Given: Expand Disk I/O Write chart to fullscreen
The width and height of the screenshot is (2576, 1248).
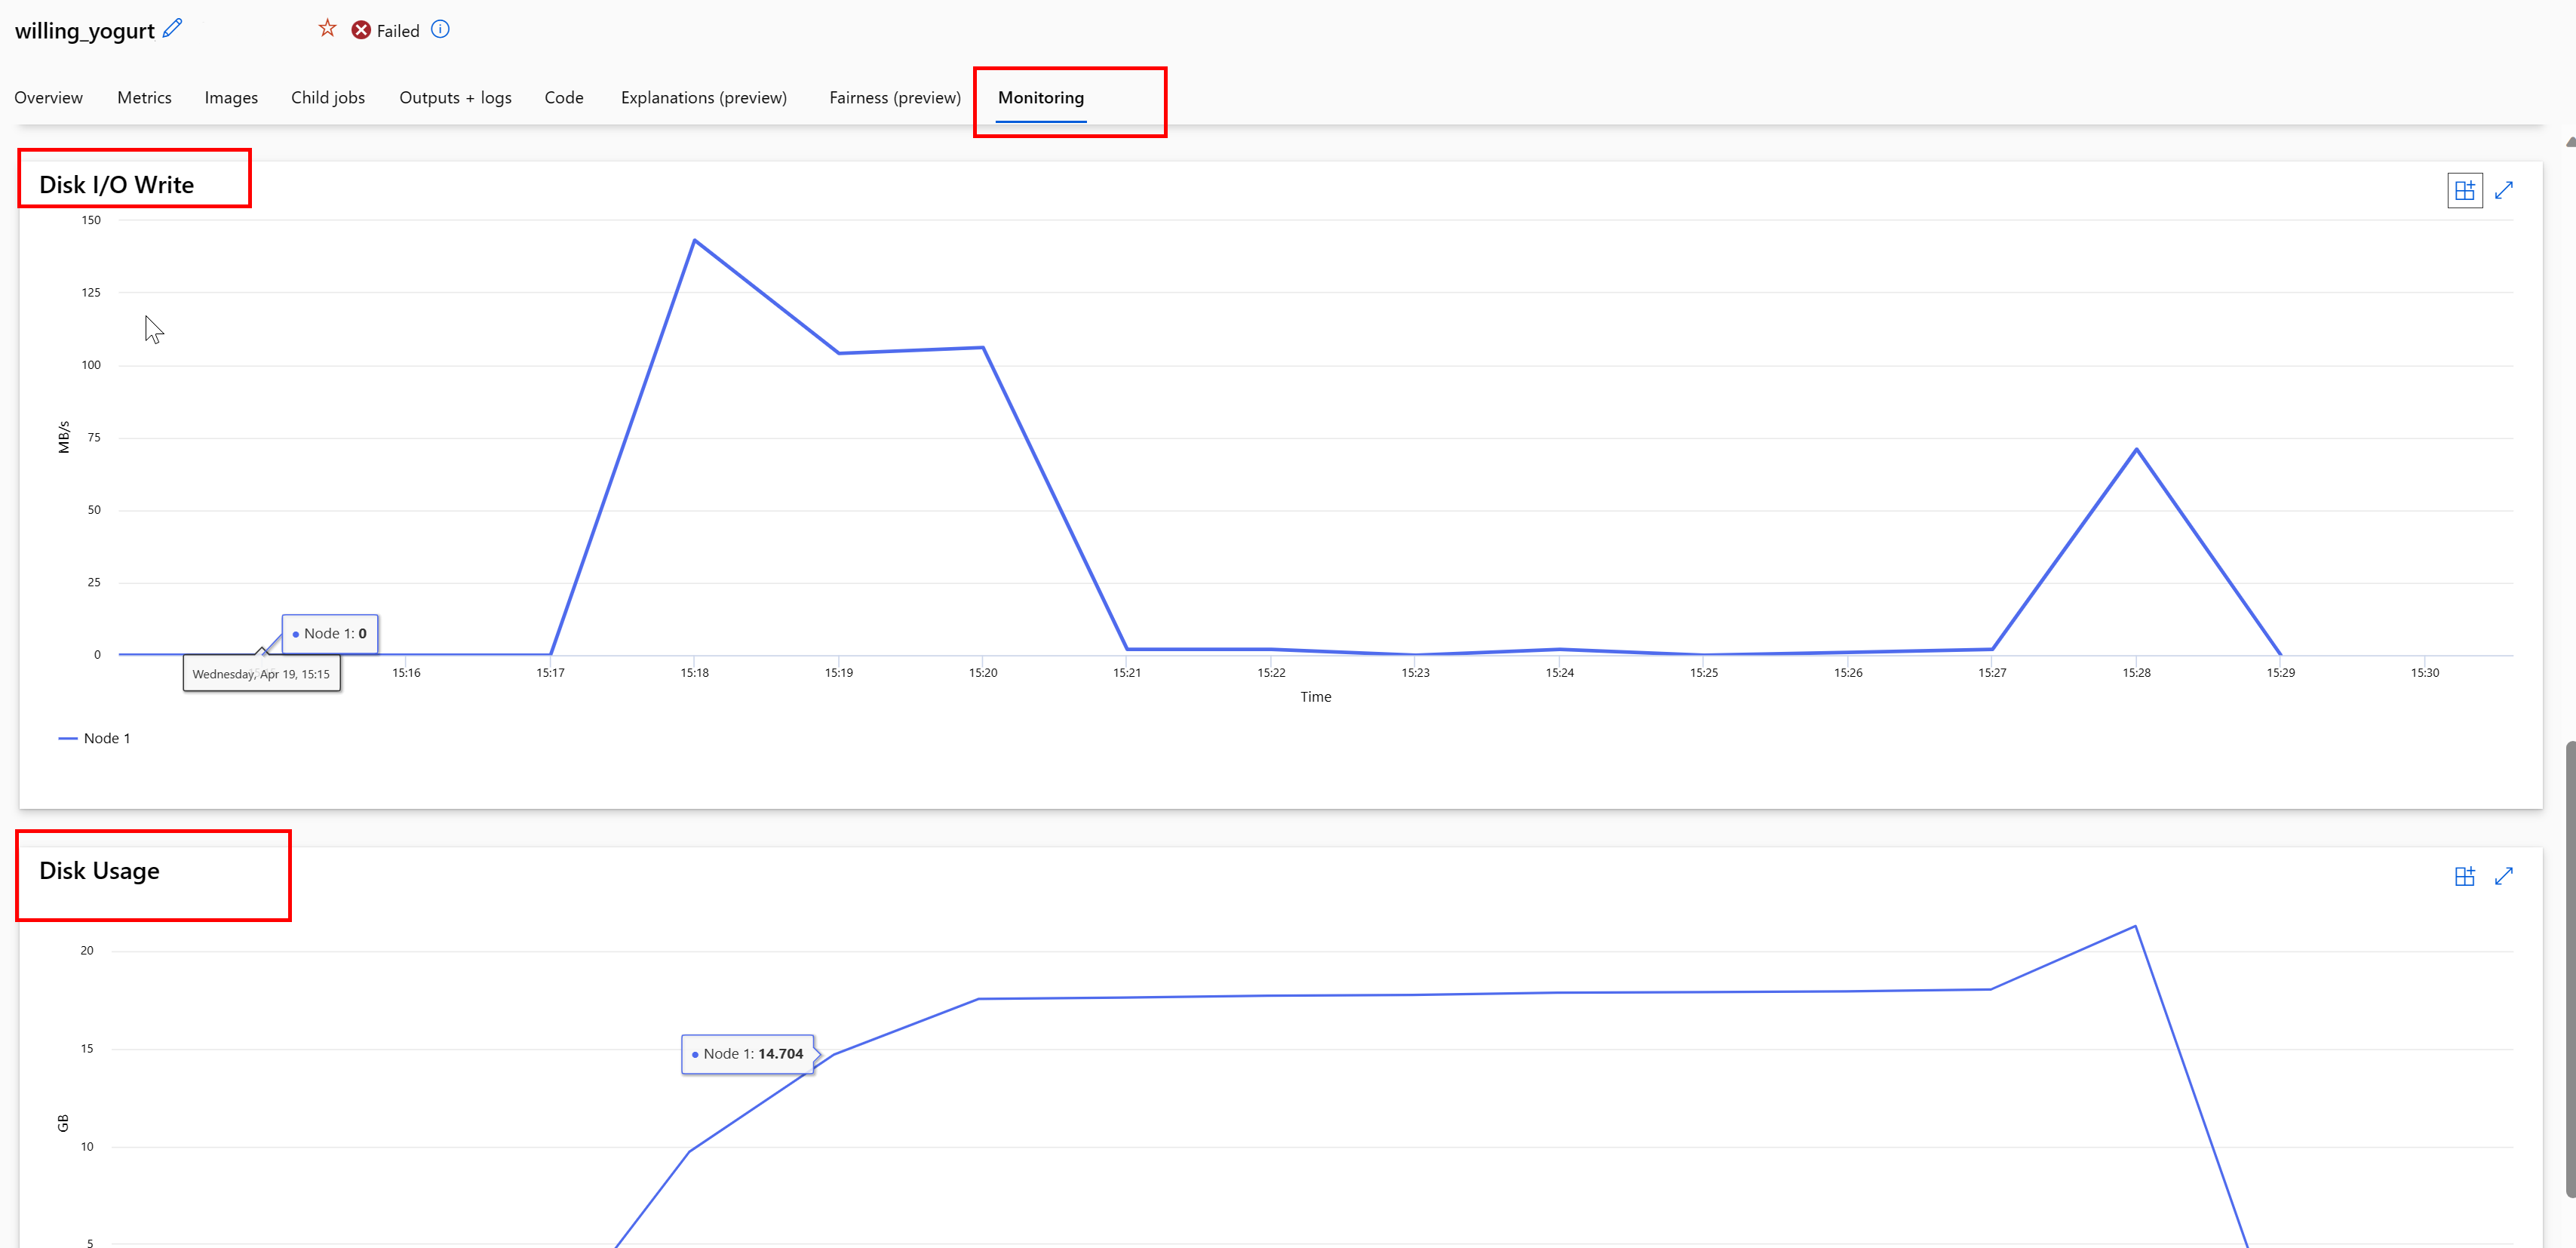Looking at the screenshot, I should pyautogui.click(x=2503, y=190).
